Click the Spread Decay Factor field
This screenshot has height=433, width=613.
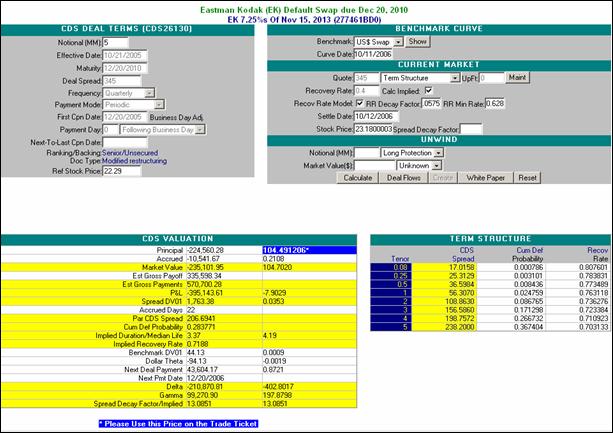[x=471, y=129]
